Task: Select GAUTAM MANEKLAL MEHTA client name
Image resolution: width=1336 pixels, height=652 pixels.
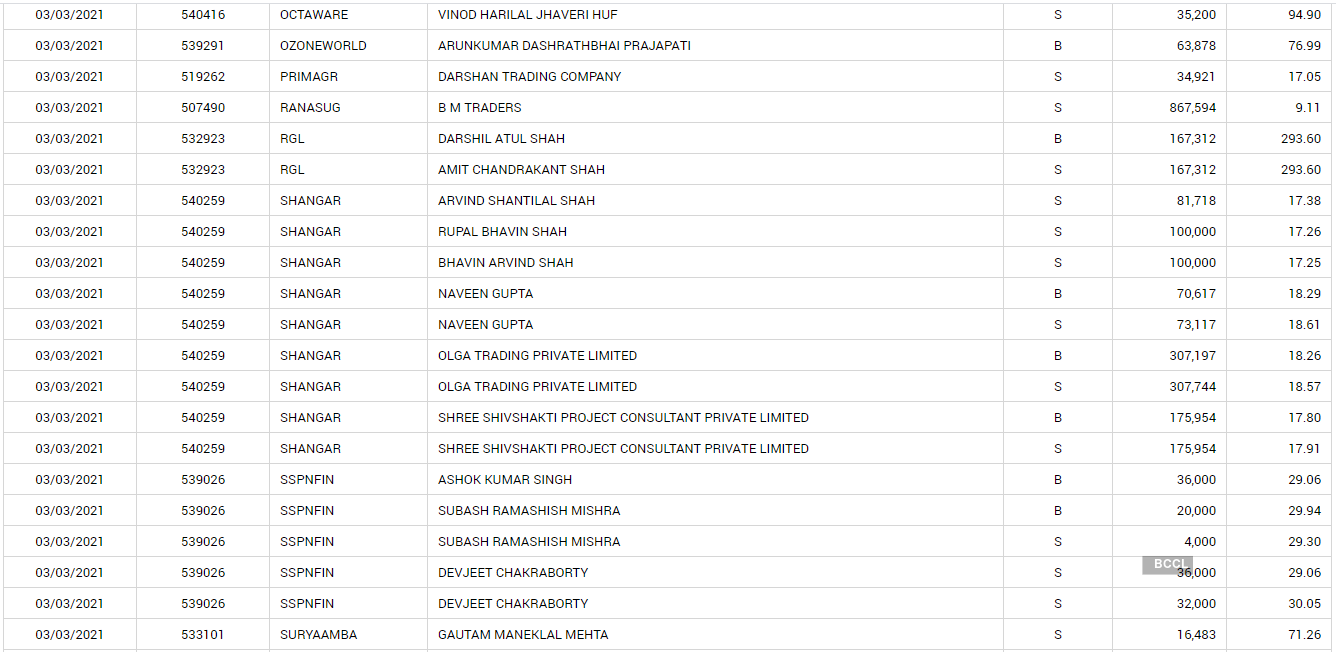Action: click(523, 635)
